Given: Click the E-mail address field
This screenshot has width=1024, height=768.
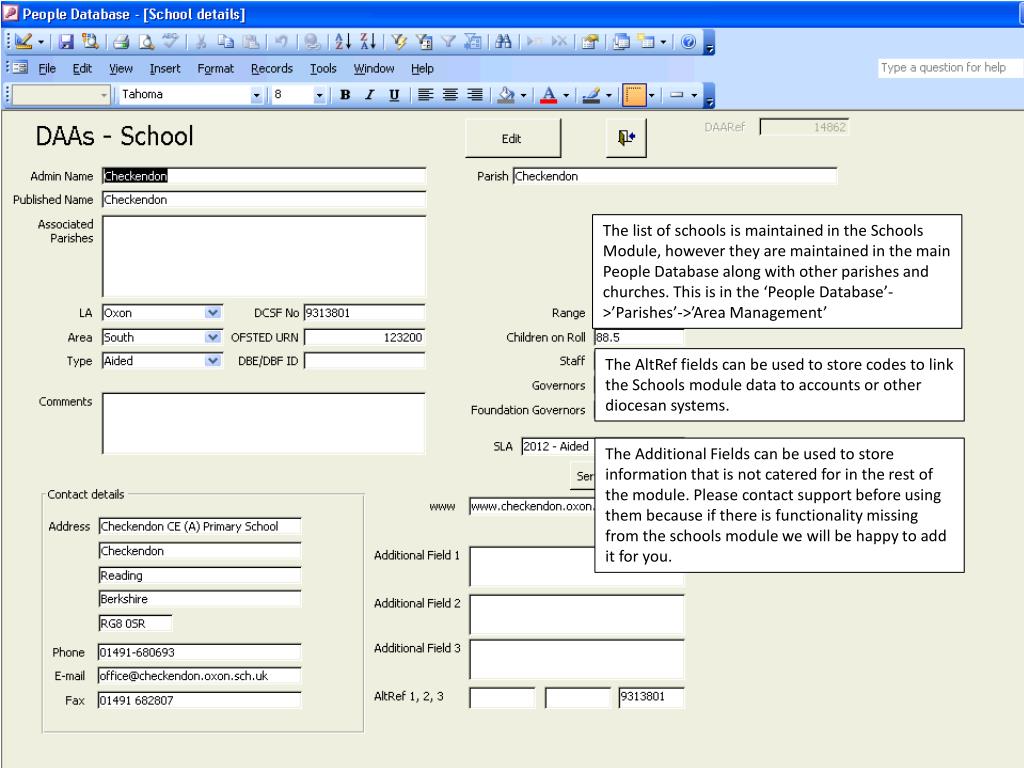Looking at the screenshot, I should click(x=199, y=676).
